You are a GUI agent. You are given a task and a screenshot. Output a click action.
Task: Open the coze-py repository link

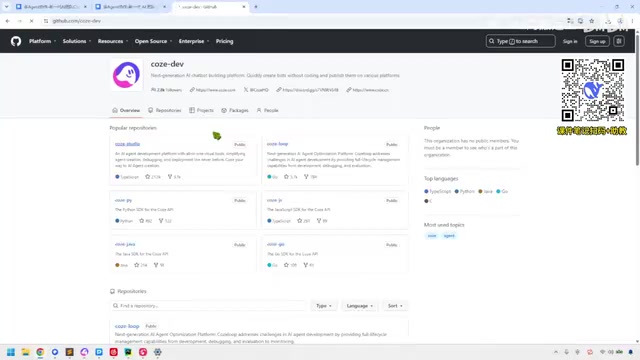point(123,200)
